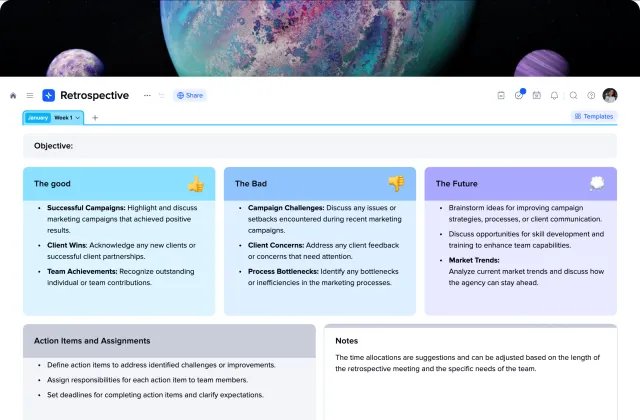Open the notifications bell

click(x=554, y=96)
